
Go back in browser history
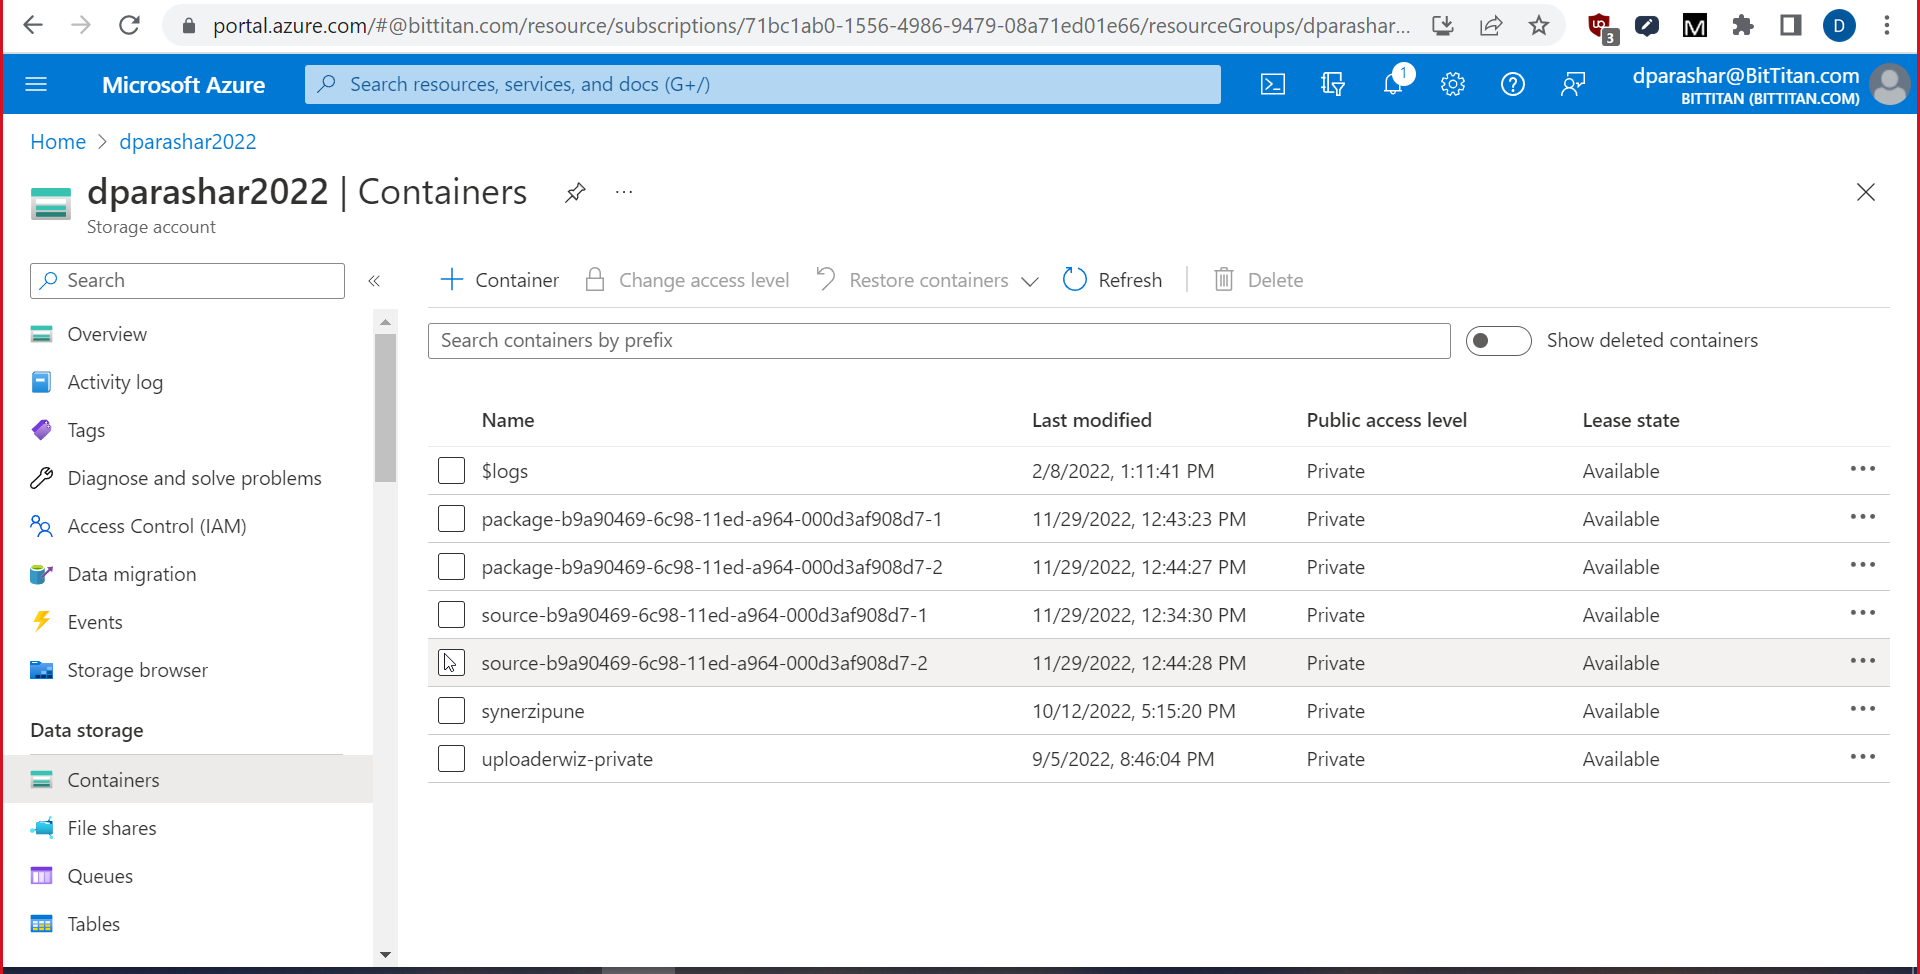33,25
